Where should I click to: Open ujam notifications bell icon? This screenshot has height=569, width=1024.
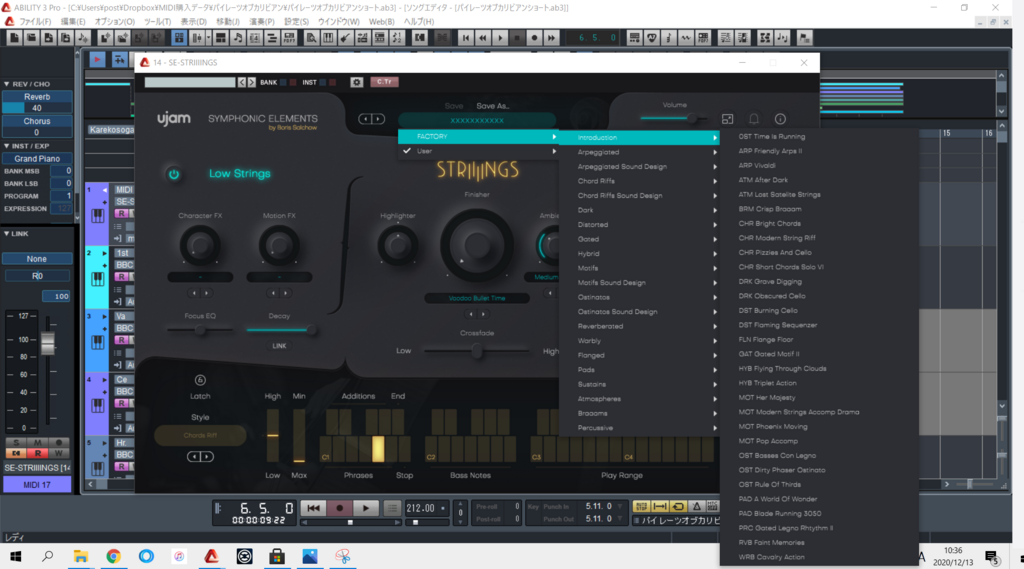(x=754, y=119)
